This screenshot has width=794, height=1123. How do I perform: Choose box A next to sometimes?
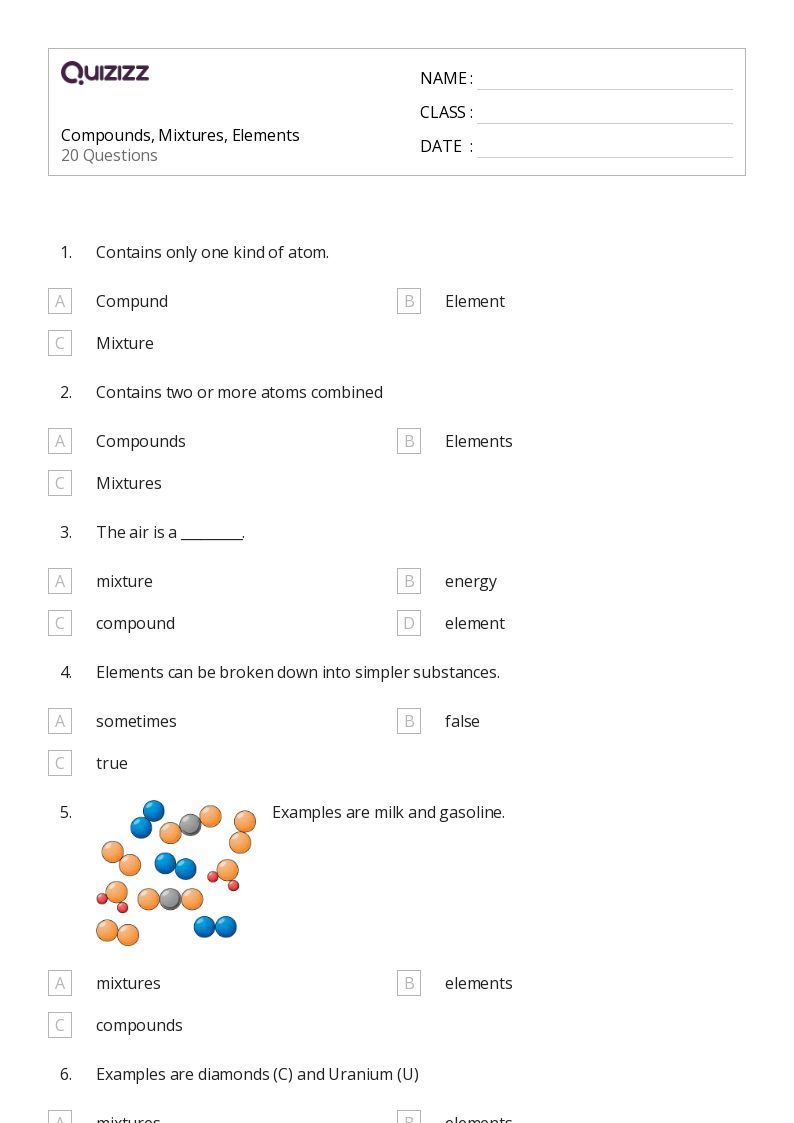tap(60, 721)
